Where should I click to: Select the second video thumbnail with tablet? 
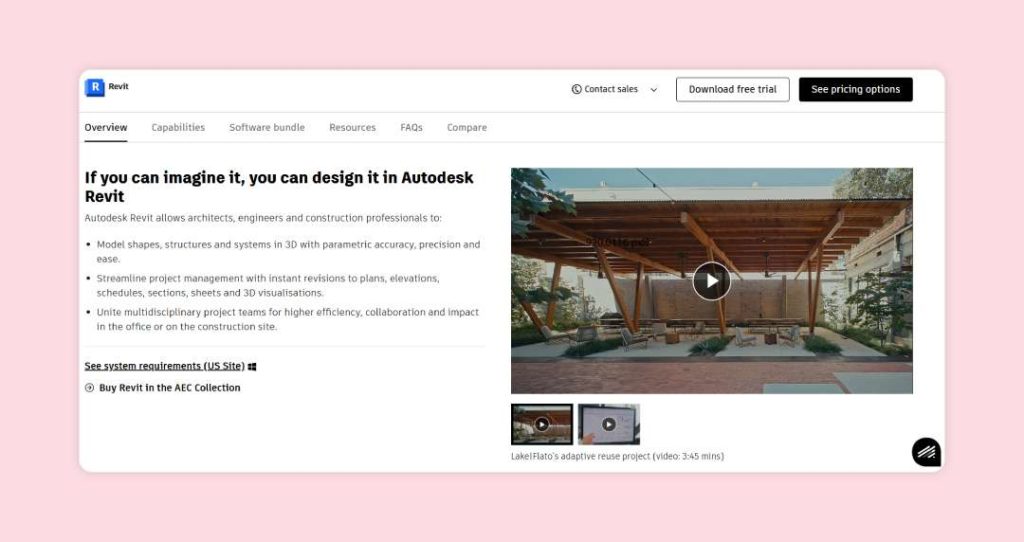coord(609,424)
